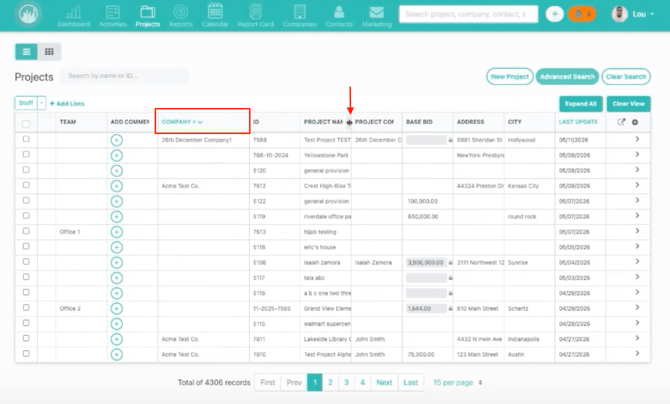
Task: Go to page 4 of results
Action: coord(363,383)
